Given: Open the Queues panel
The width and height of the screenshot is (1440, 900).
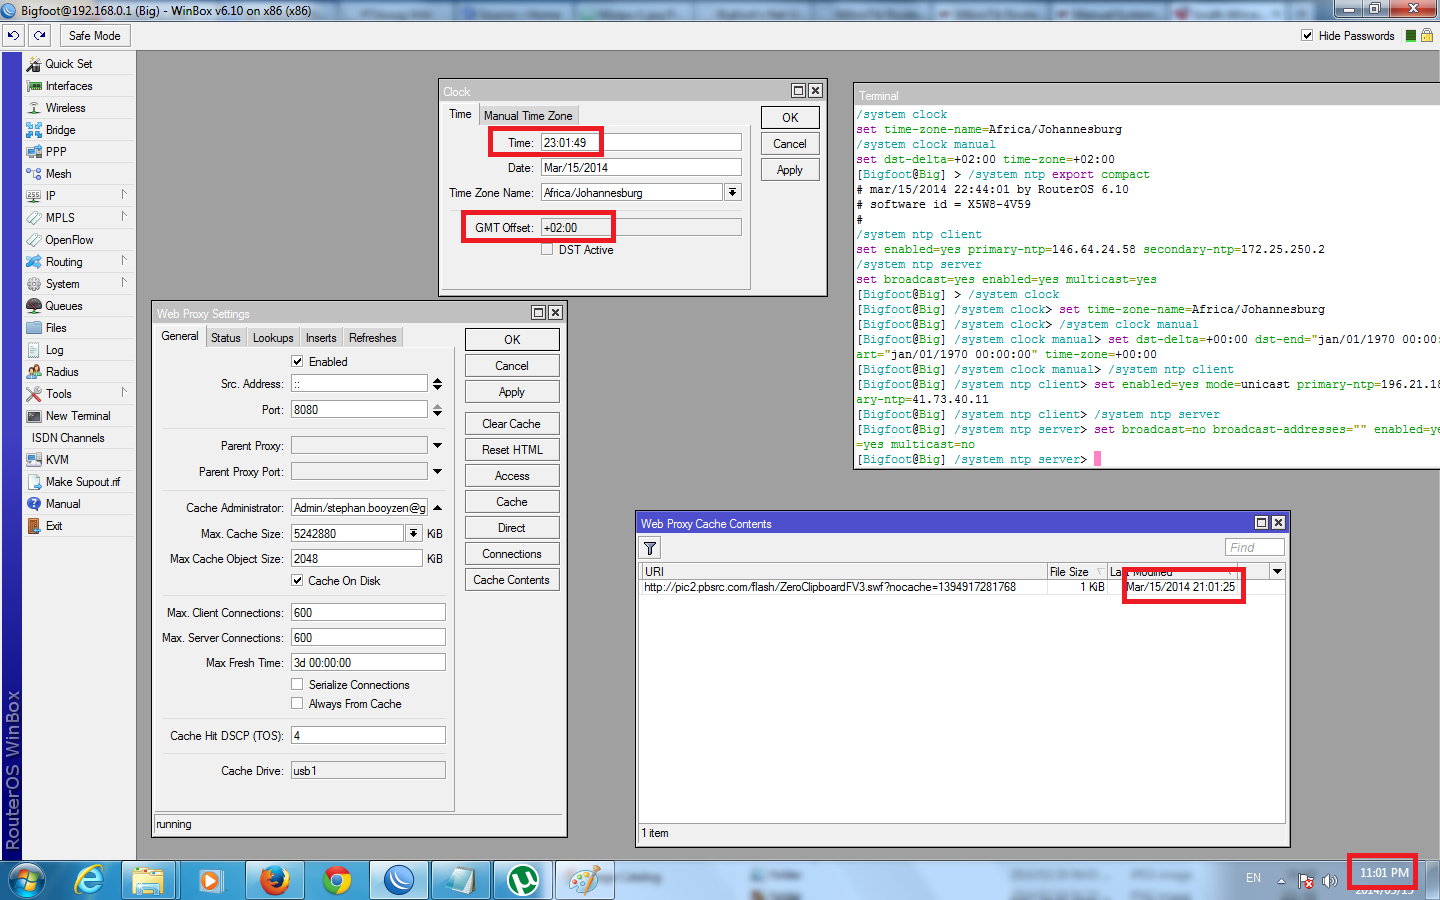Looking at the screenshot, I should tap(62, 305).
